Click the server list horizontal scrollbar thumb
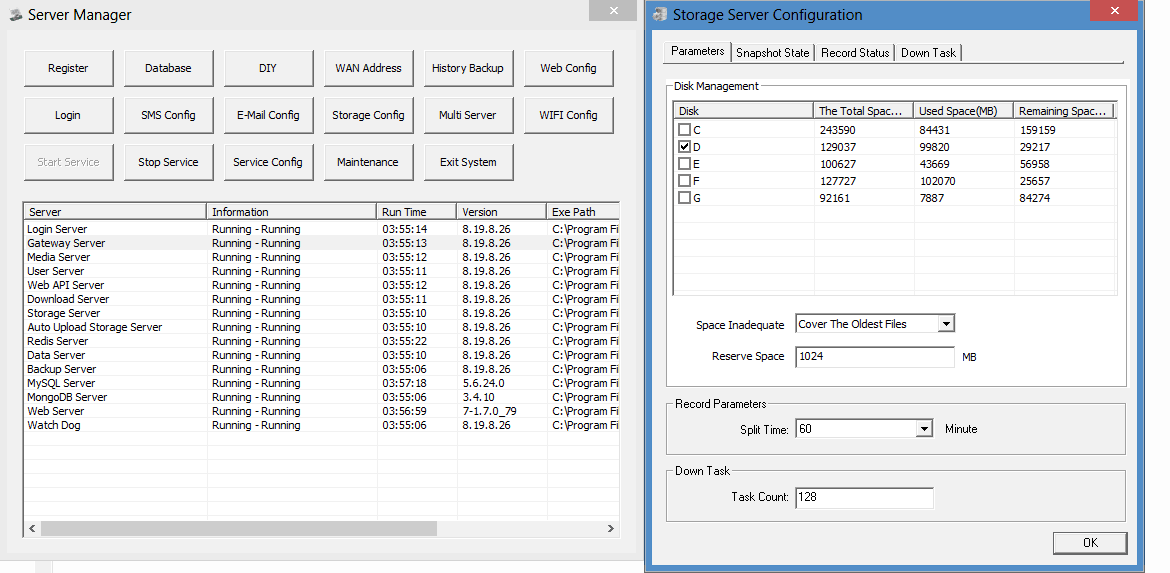1170x573 pixels. [x=239, y=528]
